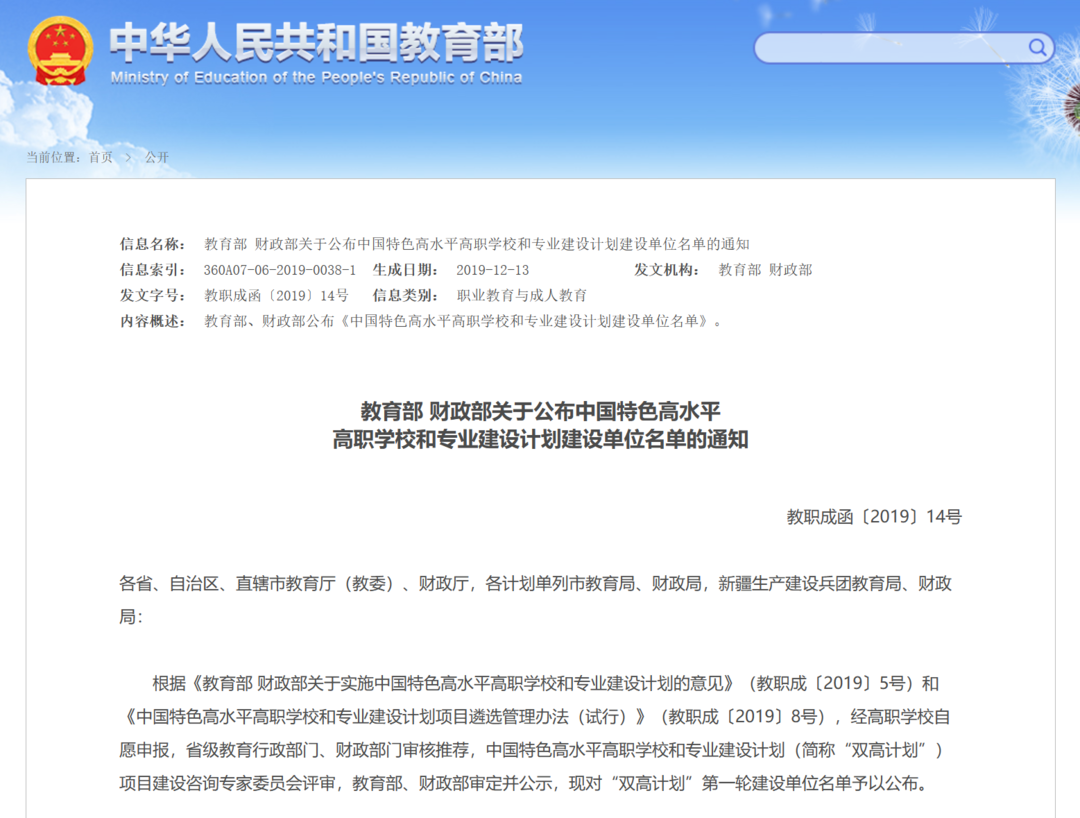1080x818 pixels.
Task: Click the bold centered notice title heading
Action: coord(540,425)
